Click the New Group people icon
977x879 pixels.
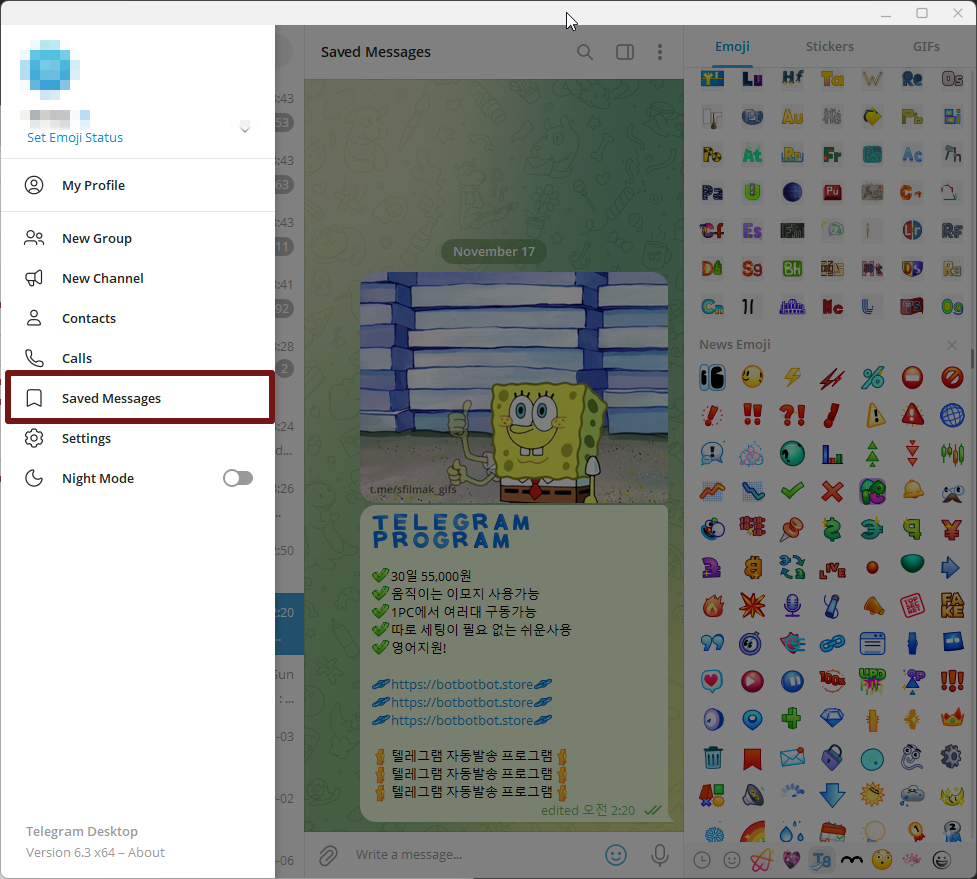tap(35, 238)
